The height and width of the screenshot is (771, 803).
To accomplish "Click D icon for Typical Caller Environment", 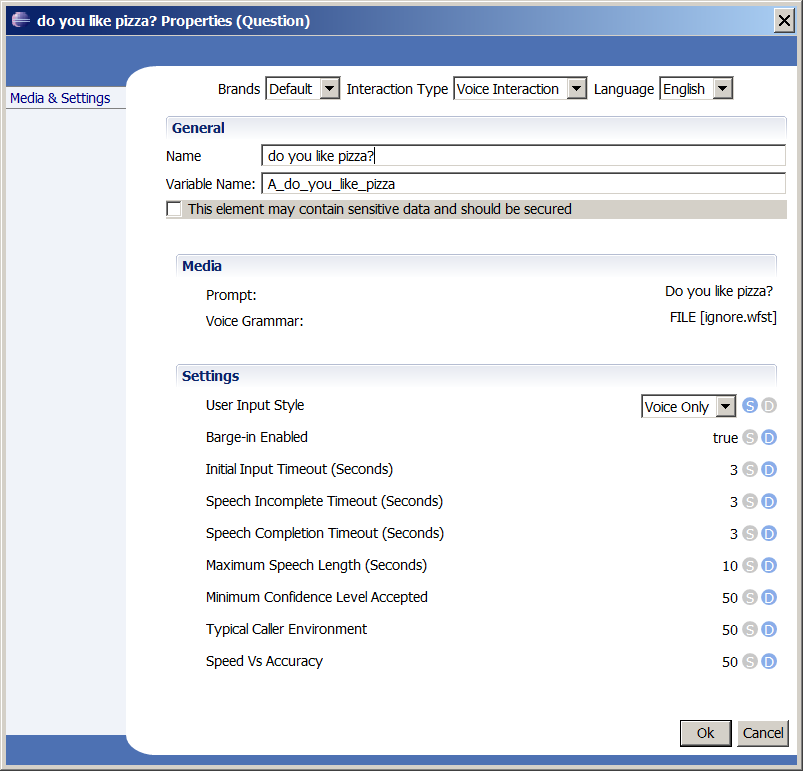I will (x=769, y=629).
